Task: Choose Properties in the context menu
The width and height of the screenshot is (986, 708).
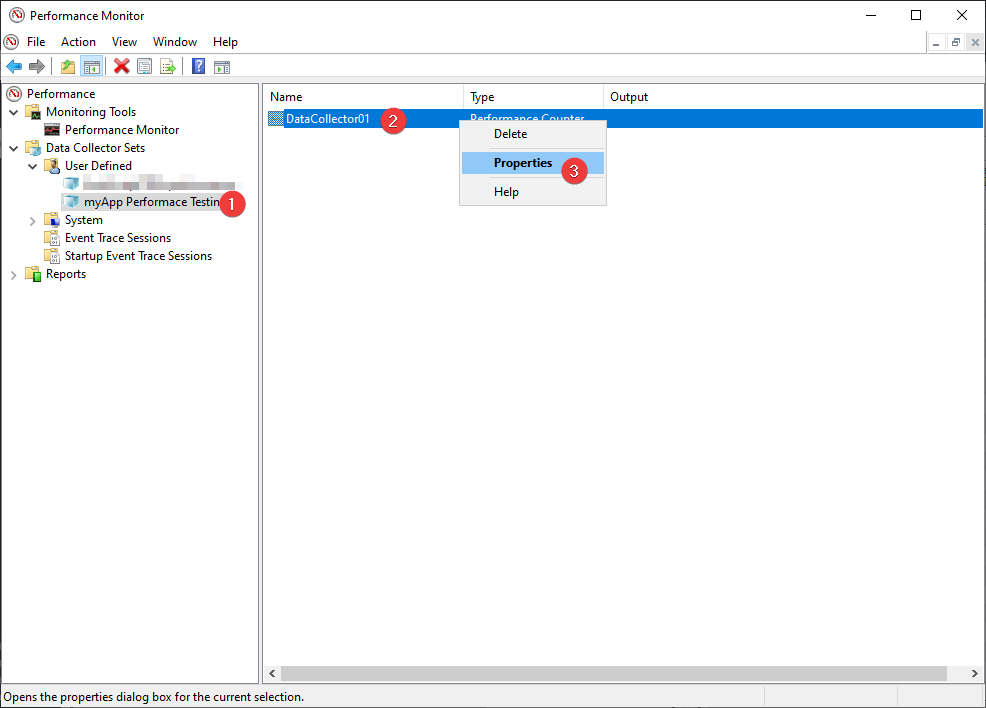Action: pos(523,163)
